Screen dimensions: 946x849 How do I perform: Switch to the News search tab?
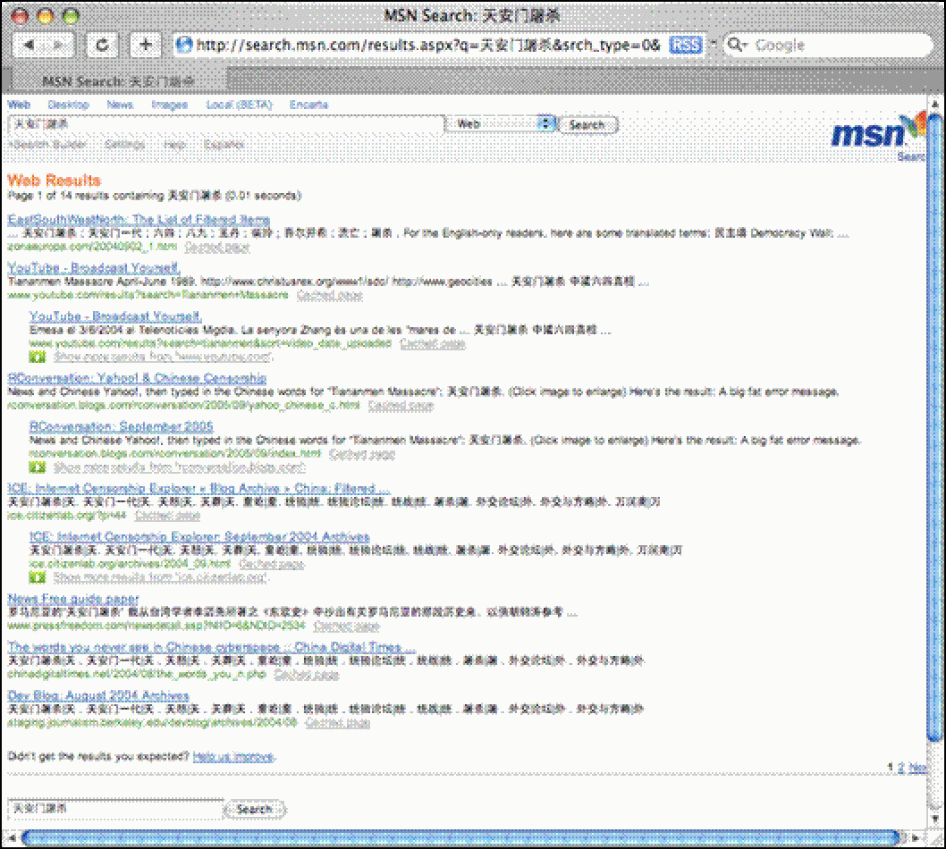pos(119,104)
